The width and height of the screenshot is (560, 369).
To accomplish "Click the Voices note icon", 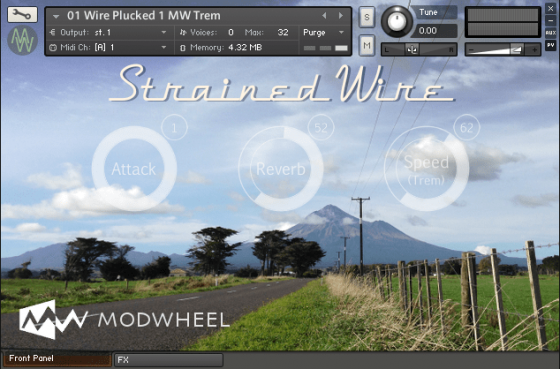I will [183, 33].
